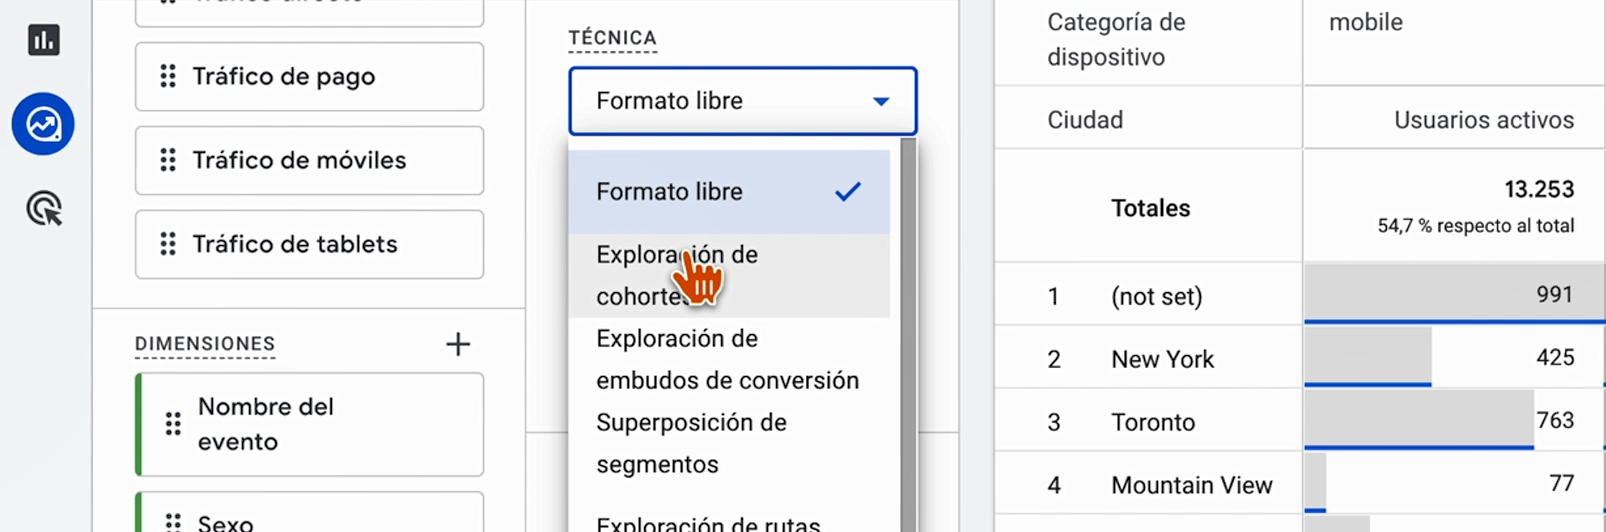Viewport: 1606px width, 532px height.
Task: Click the Toronto row in table
Action: point(1153,422)
